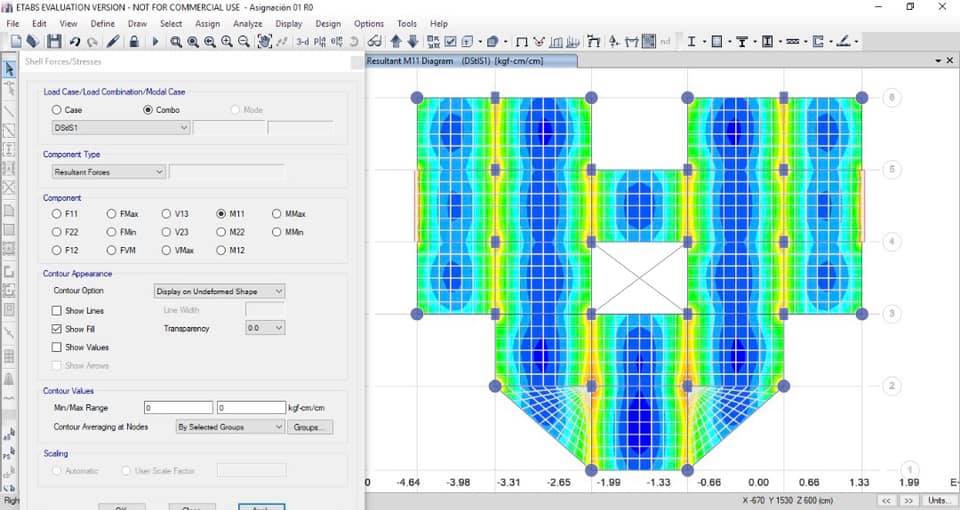Click the move down in list arrow
This screenshot has height=510, width=960.
coord(413,42)
